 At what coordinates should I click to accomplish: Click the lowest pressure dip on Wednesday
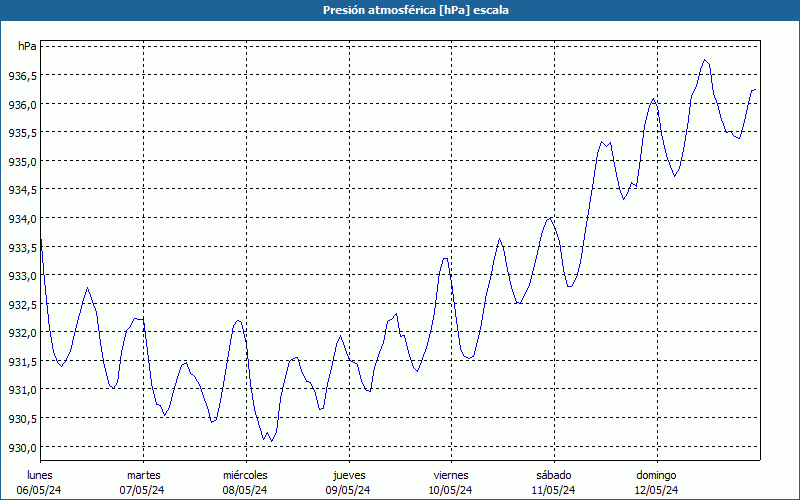(x=271, y=441)
